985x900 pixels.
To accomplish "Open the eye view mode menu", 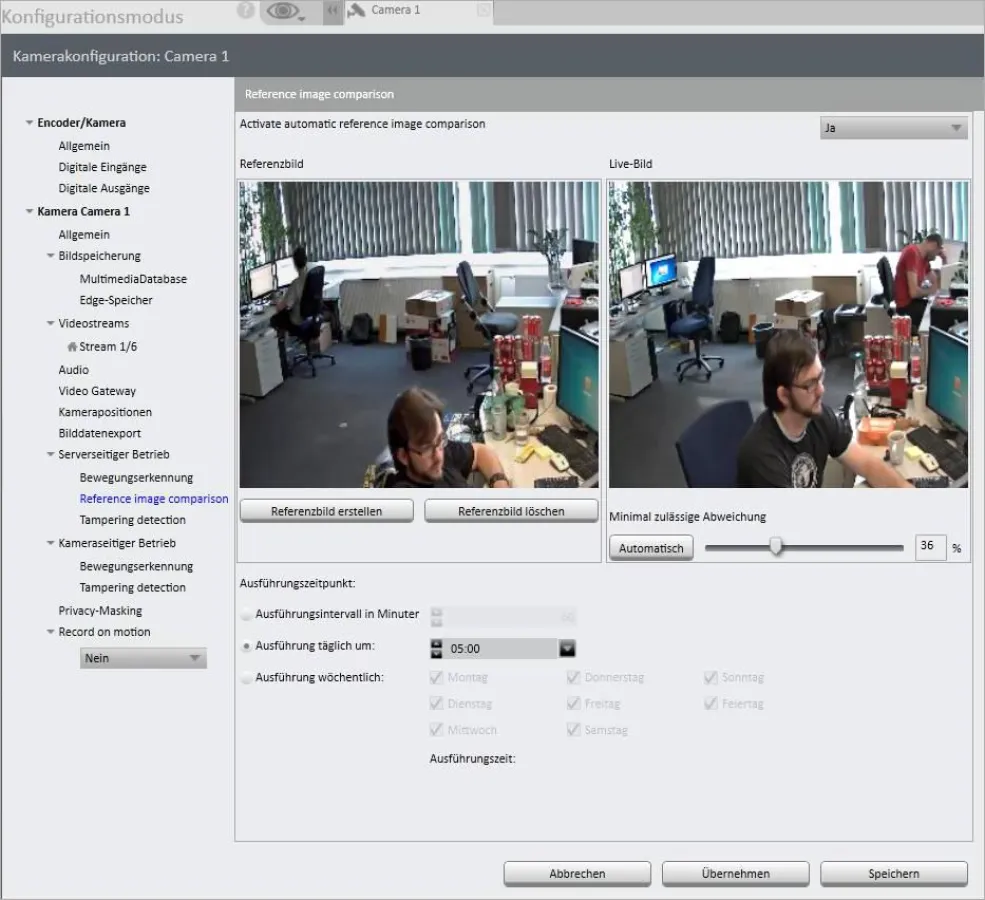I will [x=285, y=12].
